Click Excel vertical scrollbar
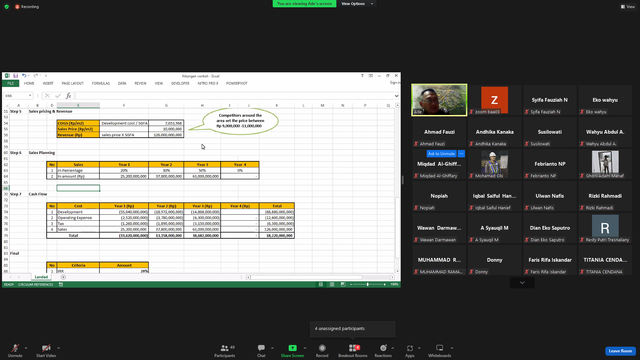This screenshot has height=360, width=640. coord(398,188)
